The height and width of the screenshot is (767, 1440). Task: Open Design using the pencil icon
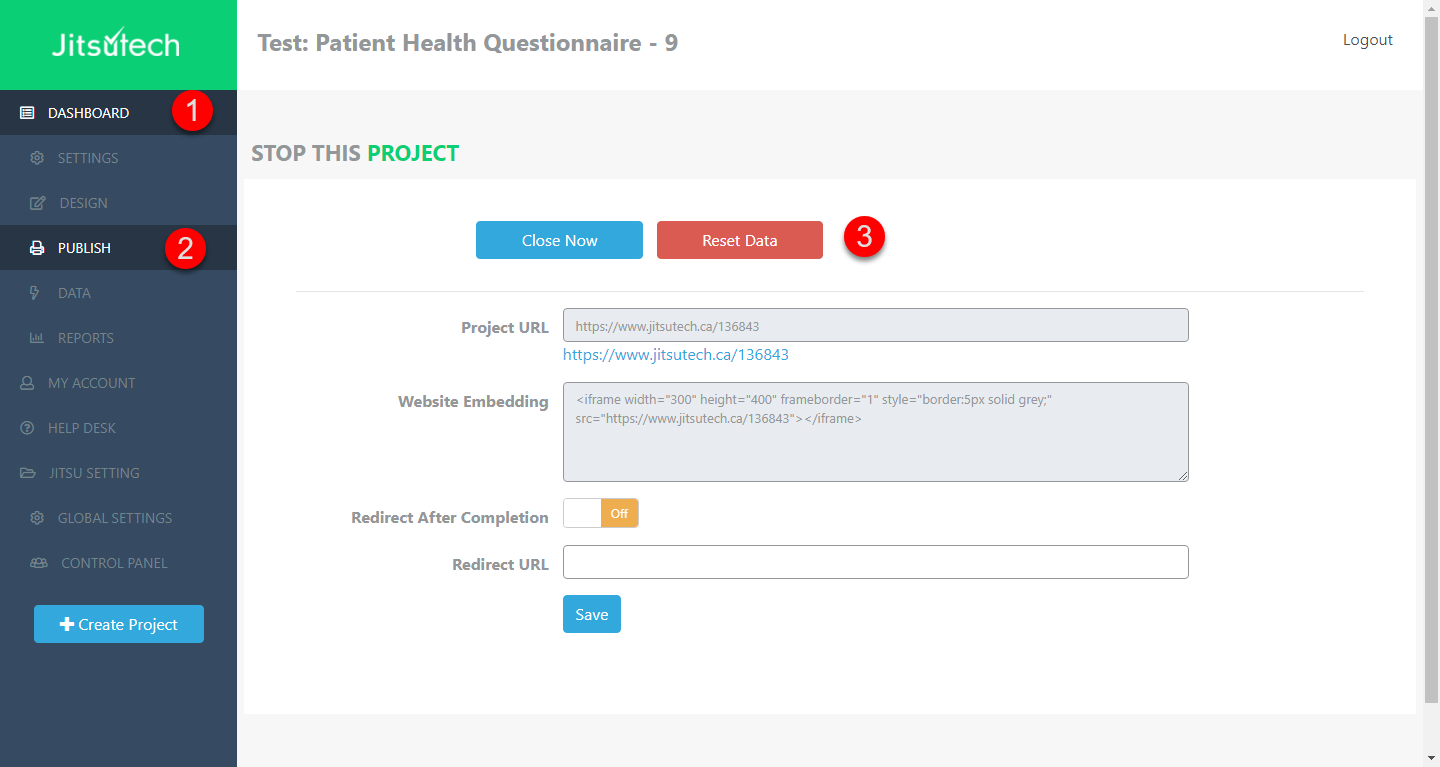pos(37,202)
